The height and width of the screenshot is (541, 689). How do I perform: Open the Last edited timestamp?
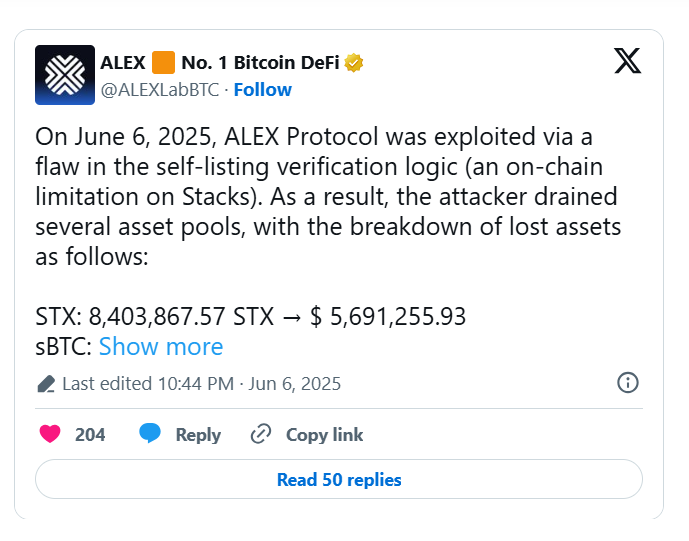(201, 384)
